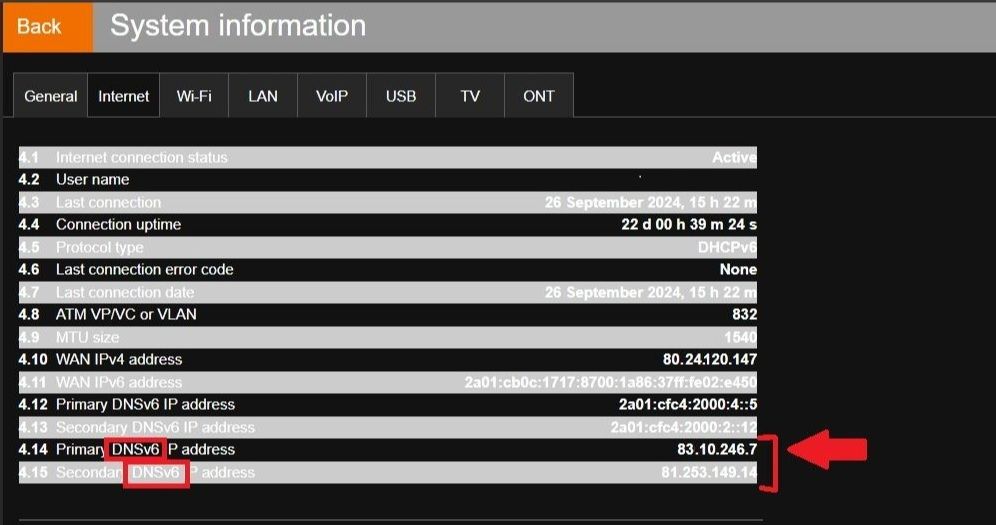Open the Wi-Fi tab
The width and height of the screenshot is (996, 525).
[194, 97]
